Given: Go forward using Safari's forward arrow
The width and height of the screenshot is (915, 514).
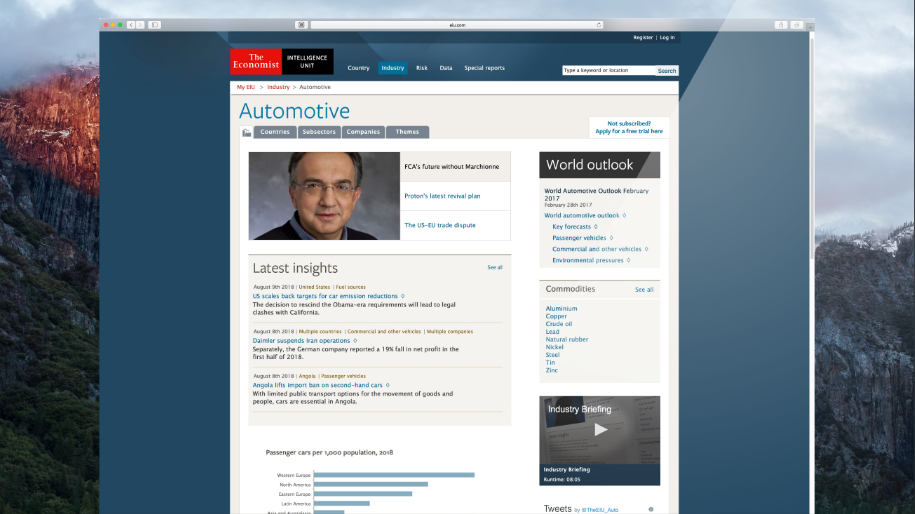Looking at the screenshot, I should point(140,25).
